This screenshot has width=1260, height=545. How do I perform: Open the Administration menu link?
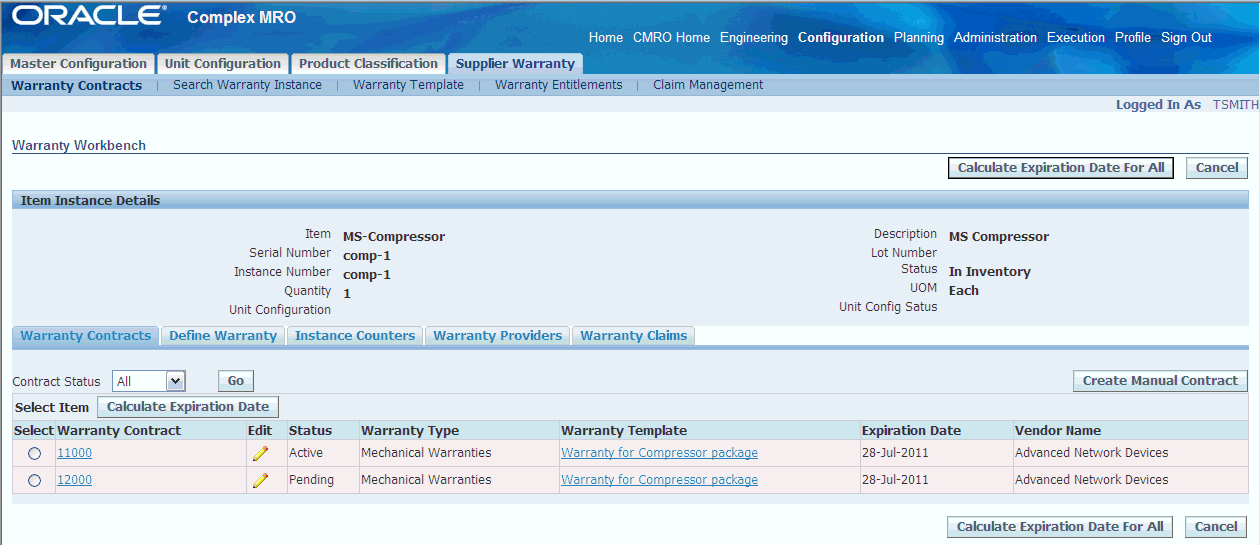(x=995, y=38)
